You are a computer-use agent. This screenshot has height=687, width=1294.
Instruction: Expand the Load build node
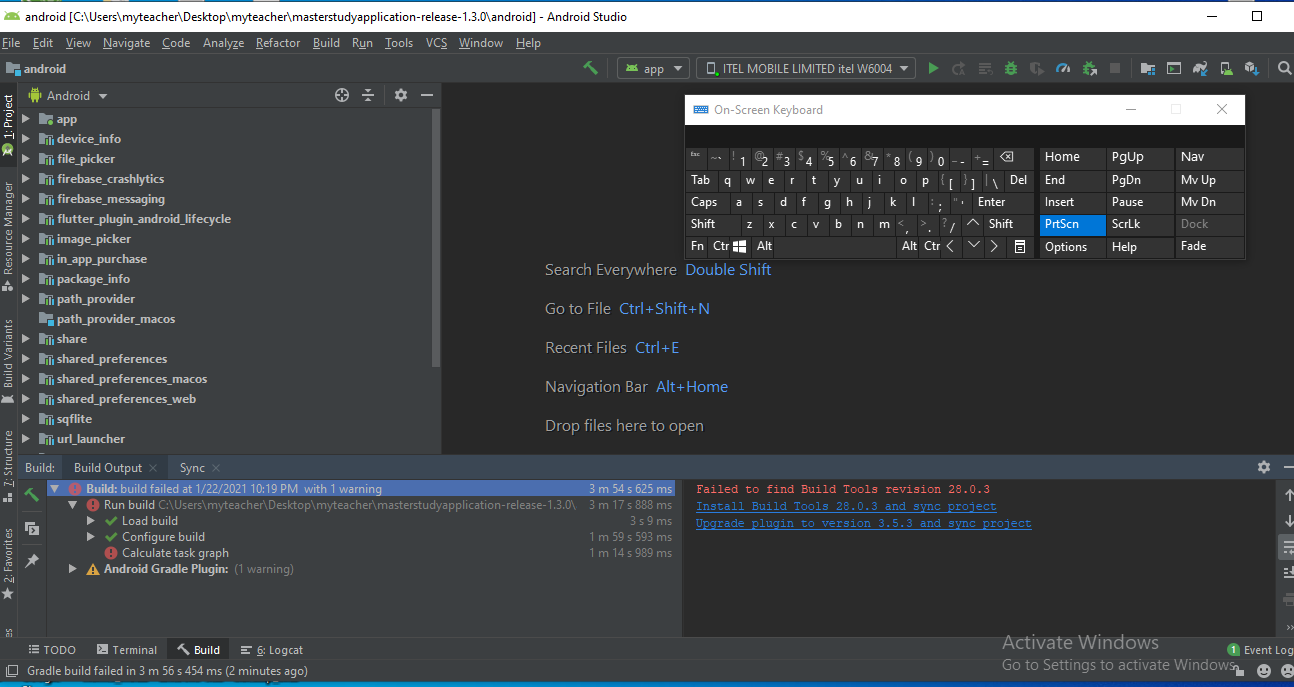point(91,521)
